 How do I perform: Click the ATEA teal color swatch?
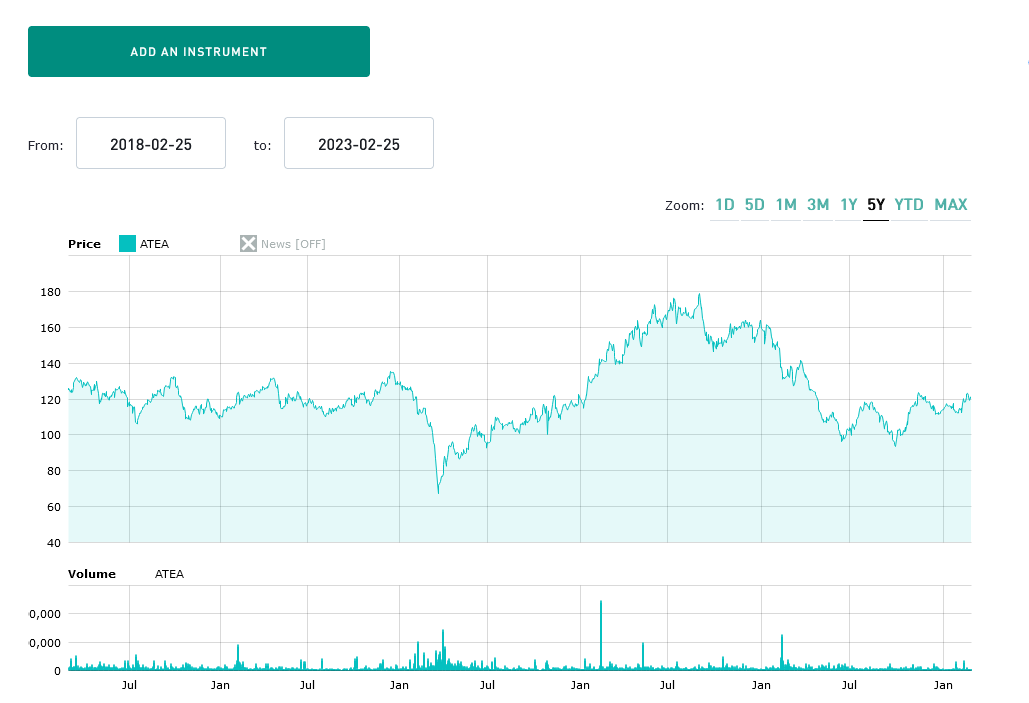[127, 244]
